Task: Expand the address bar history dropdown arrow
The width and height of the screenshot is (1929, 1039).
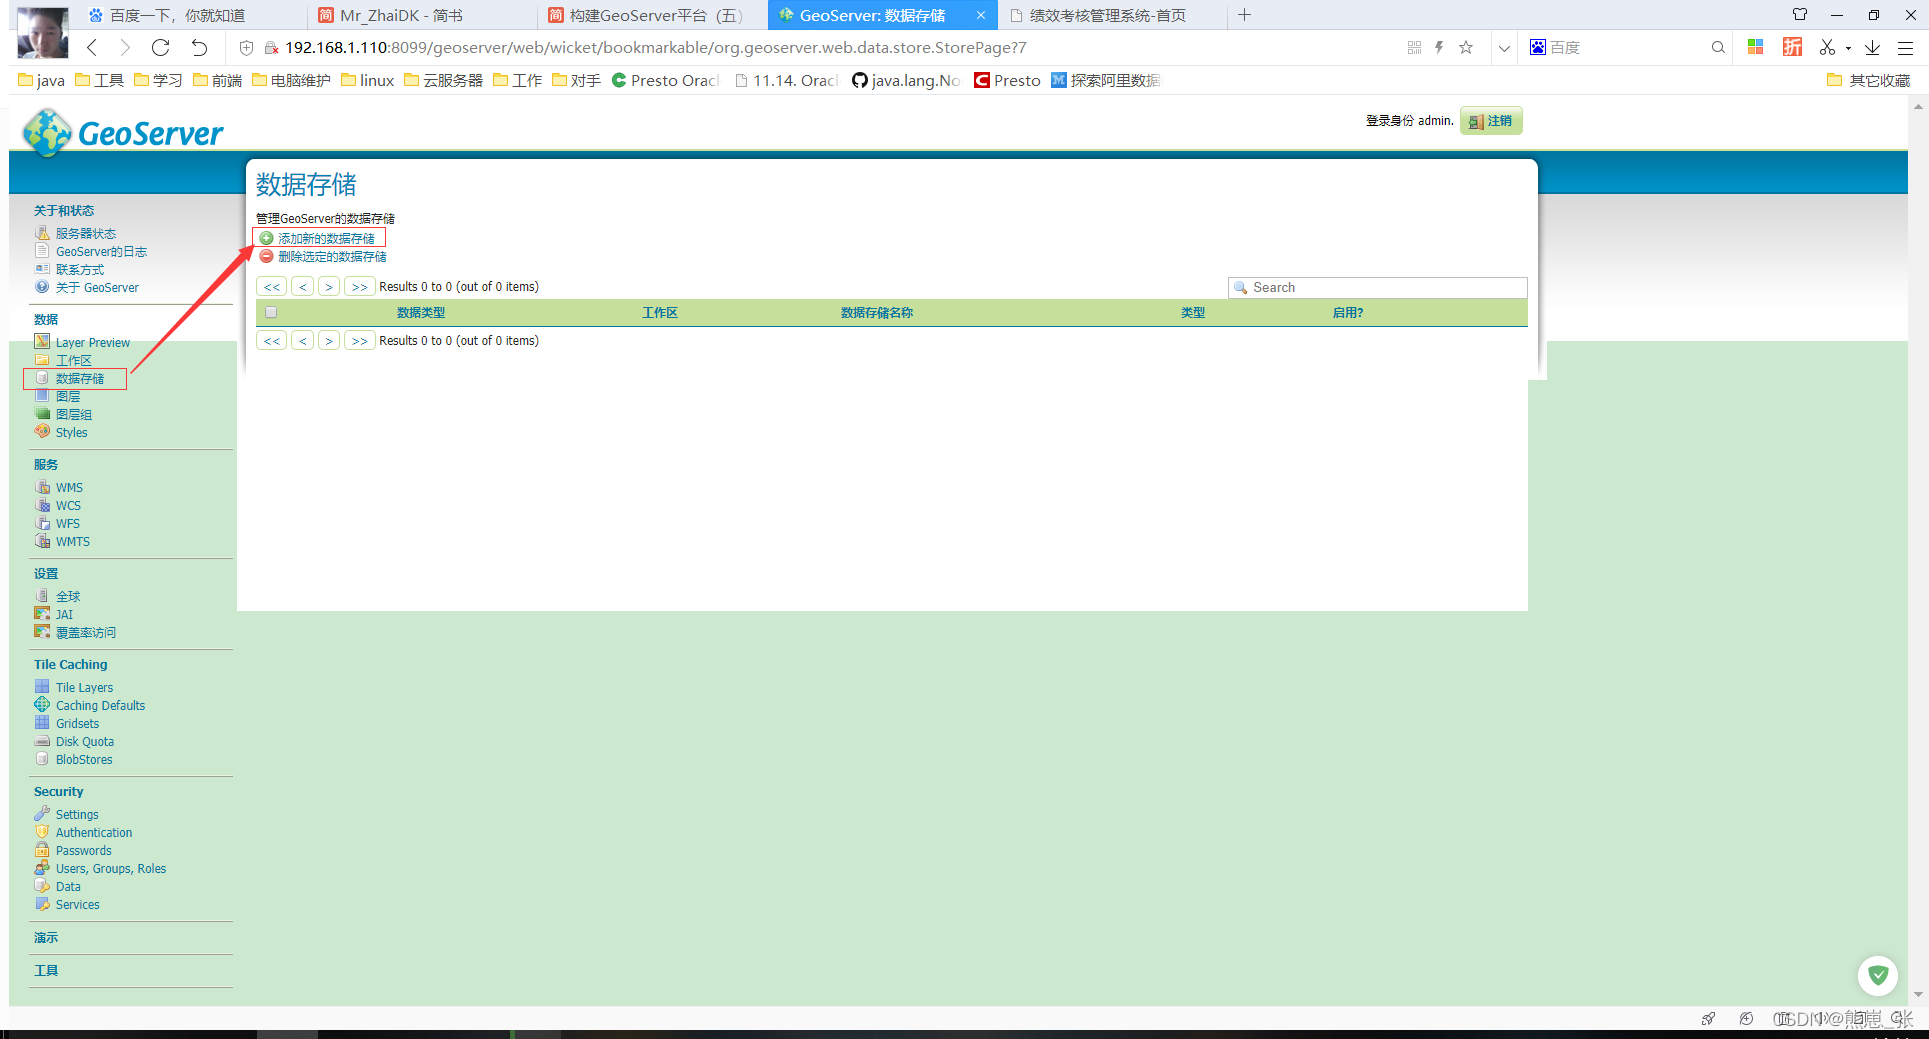Action: click(1504, 48)
